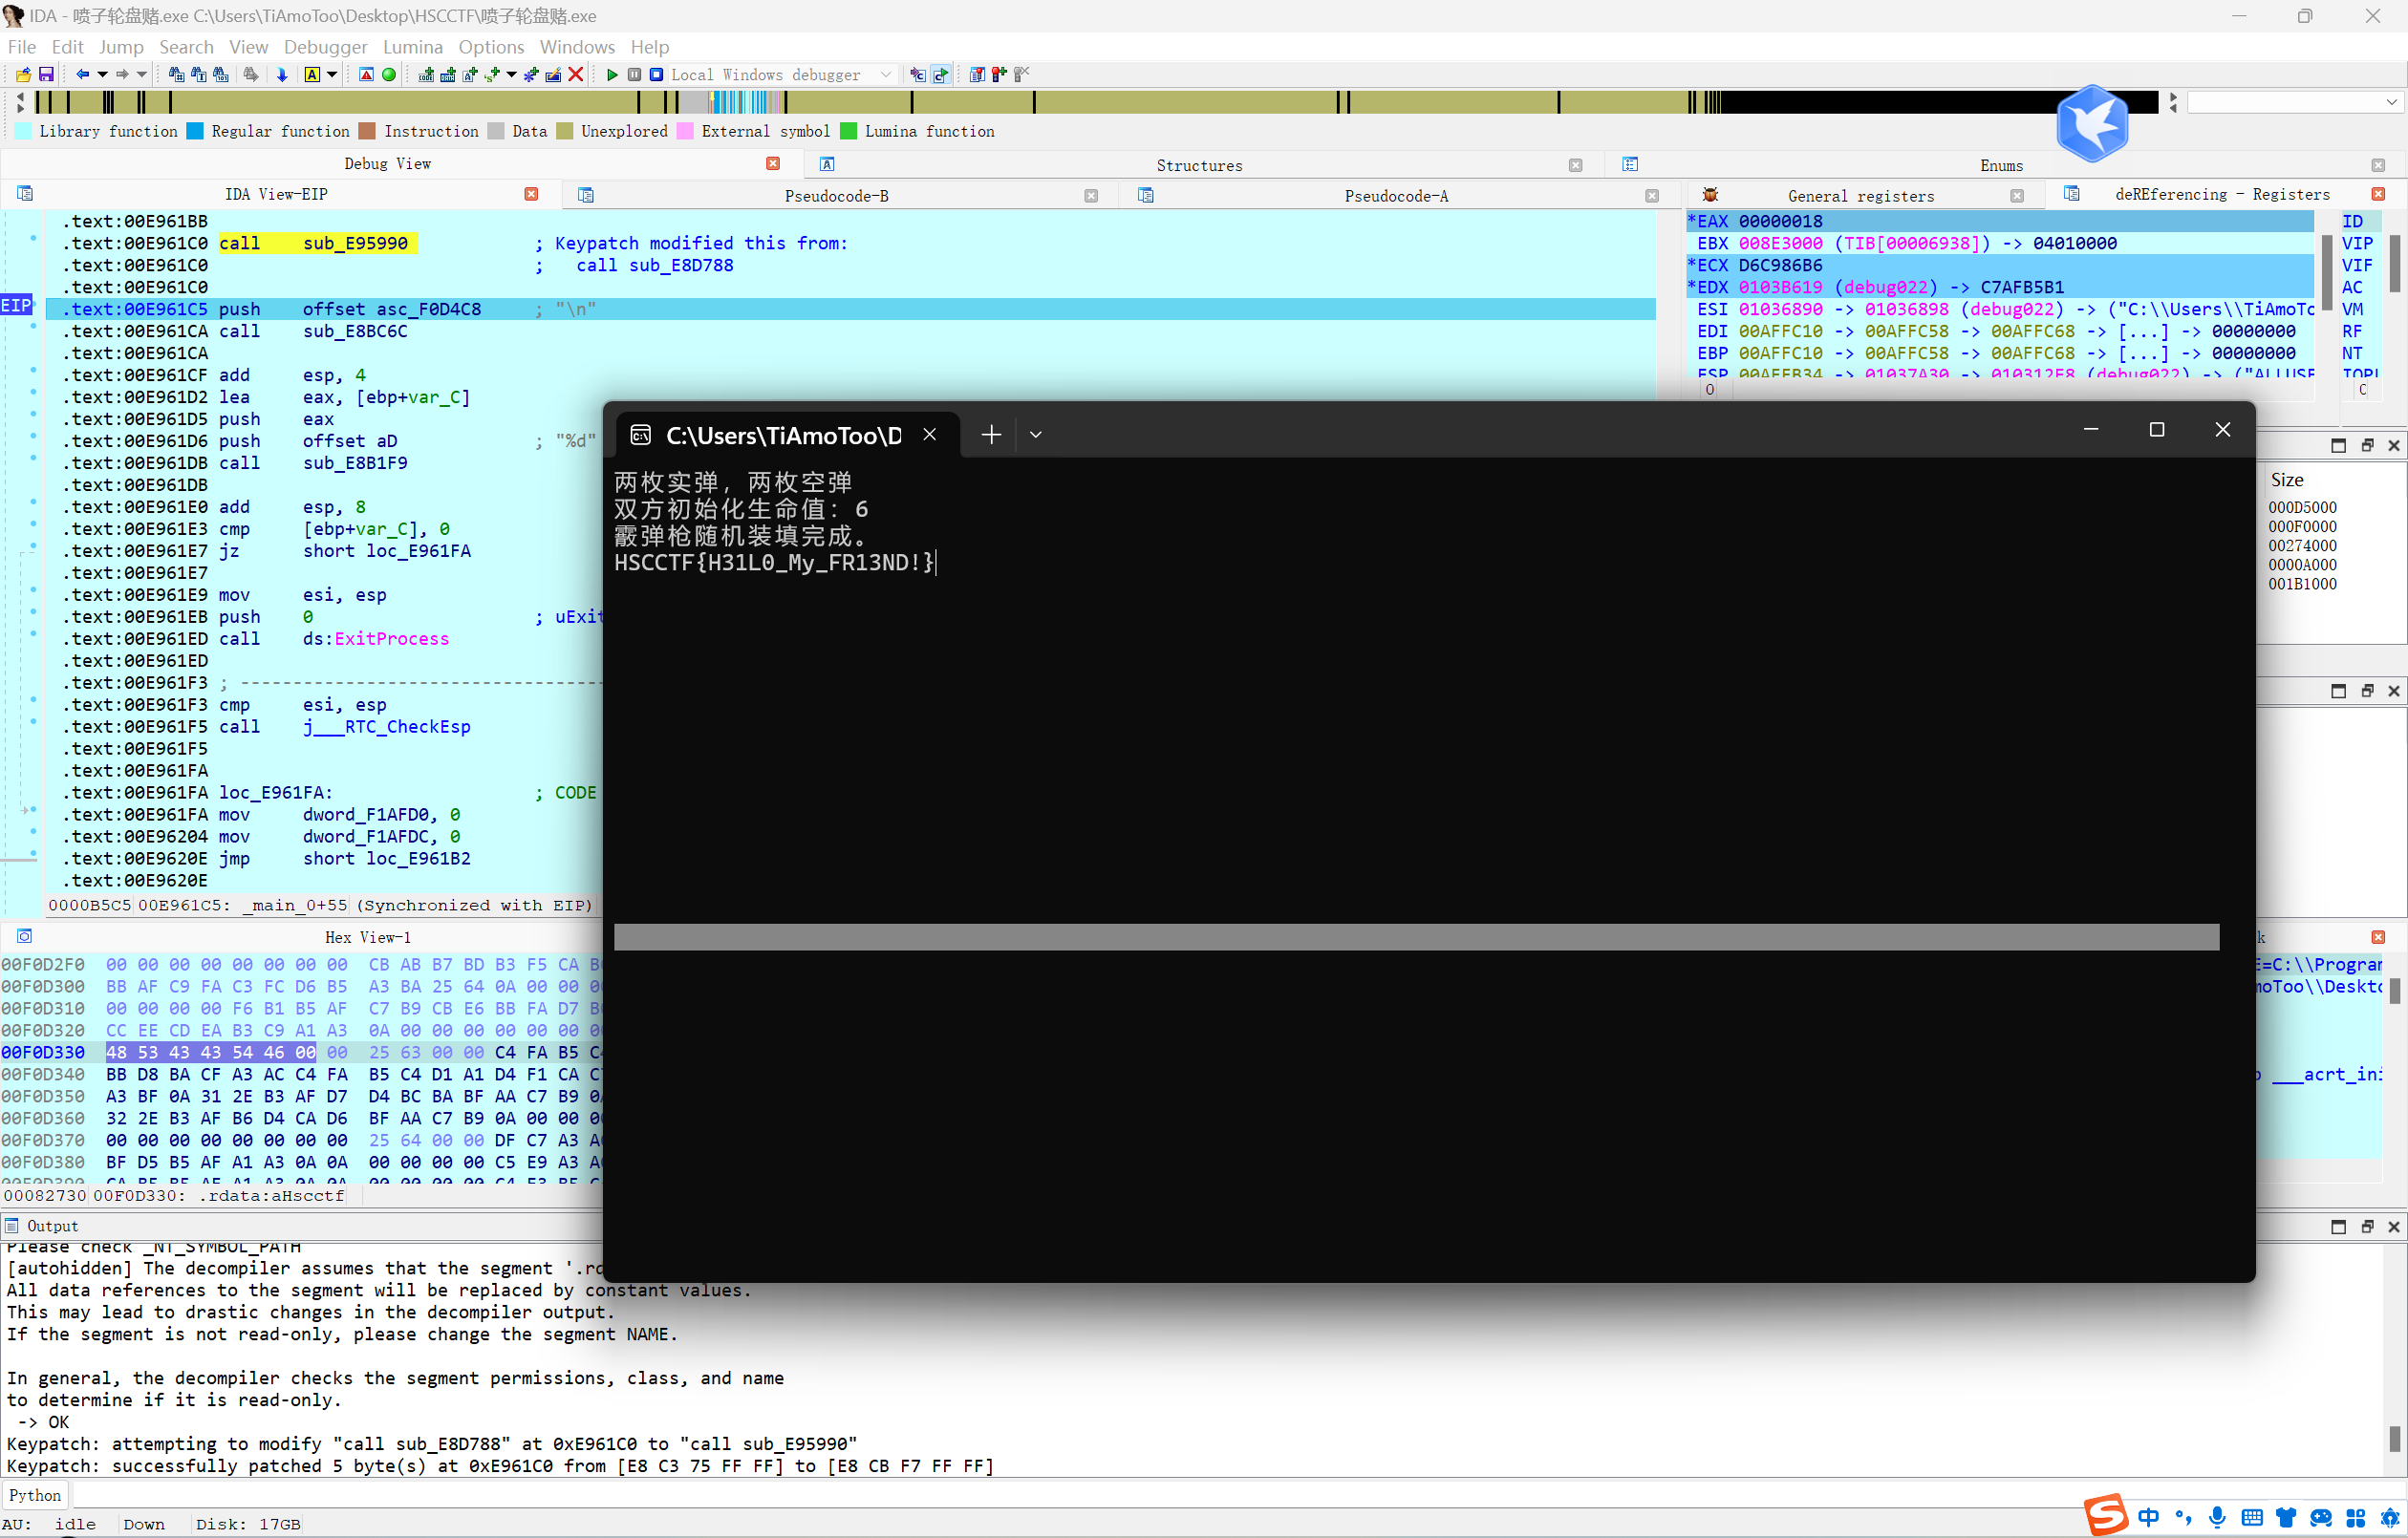The width and height of the screenshot is (2408, 1538).
Task: Click the add DATA icon
Action: click(448, 75)
